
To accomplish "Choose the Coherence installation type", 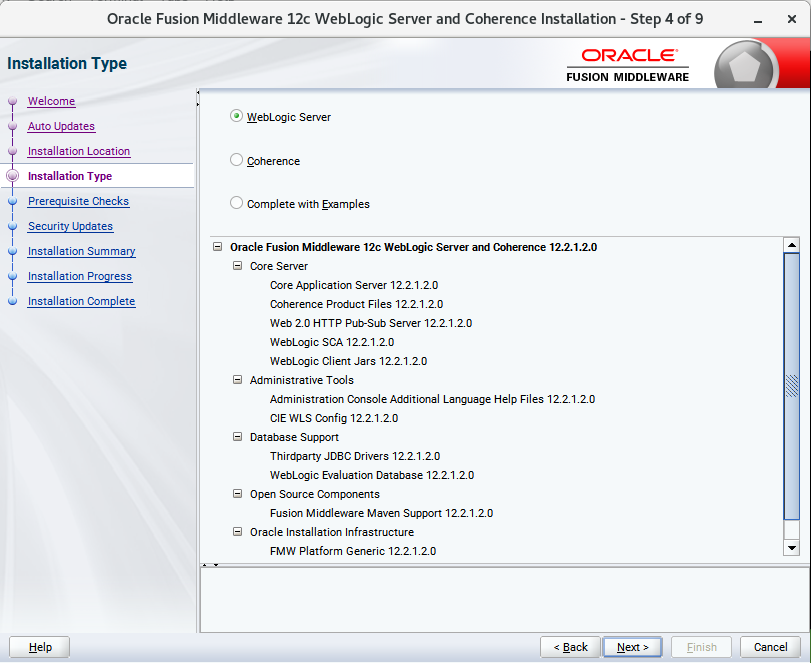I will point(237,160).
